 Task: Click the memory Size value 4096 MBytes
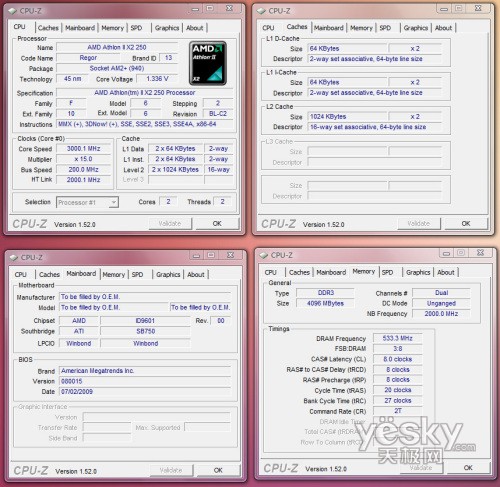(325, 303)
